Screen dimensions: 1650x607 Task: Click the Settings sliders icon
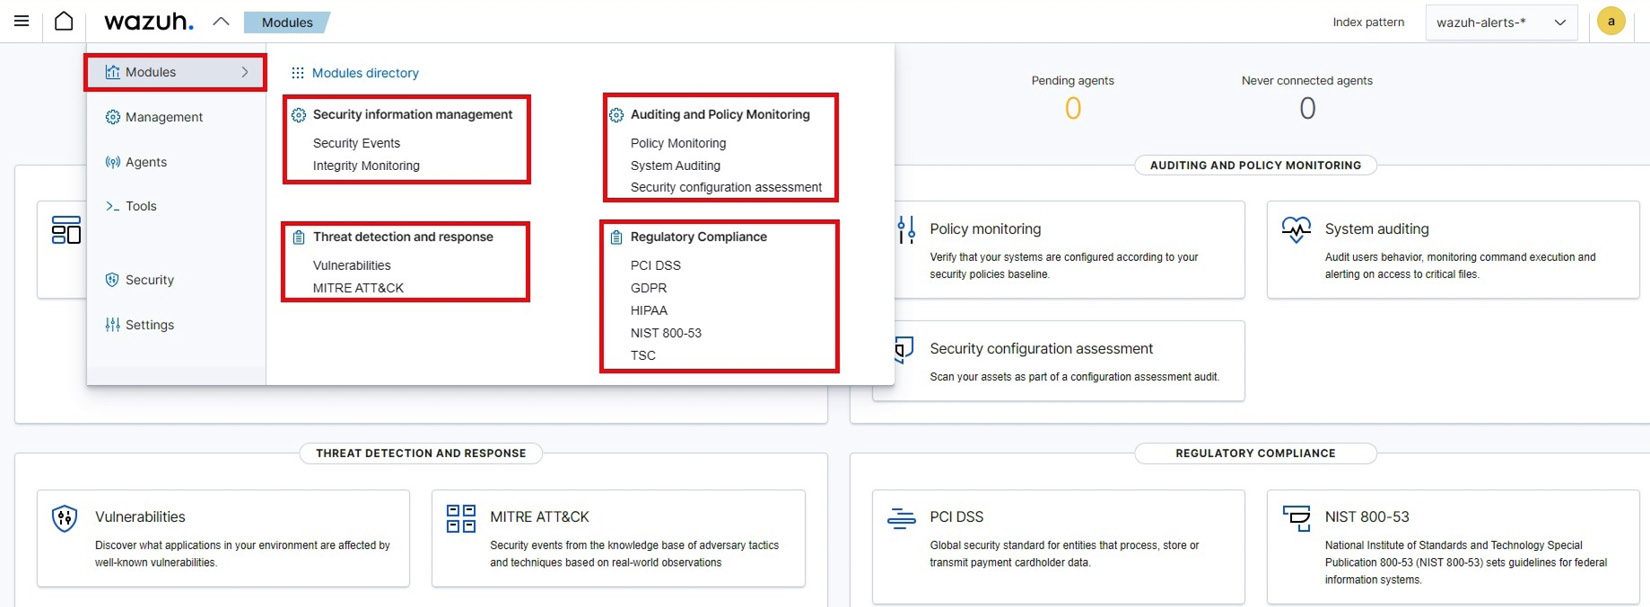click(112, 325)
